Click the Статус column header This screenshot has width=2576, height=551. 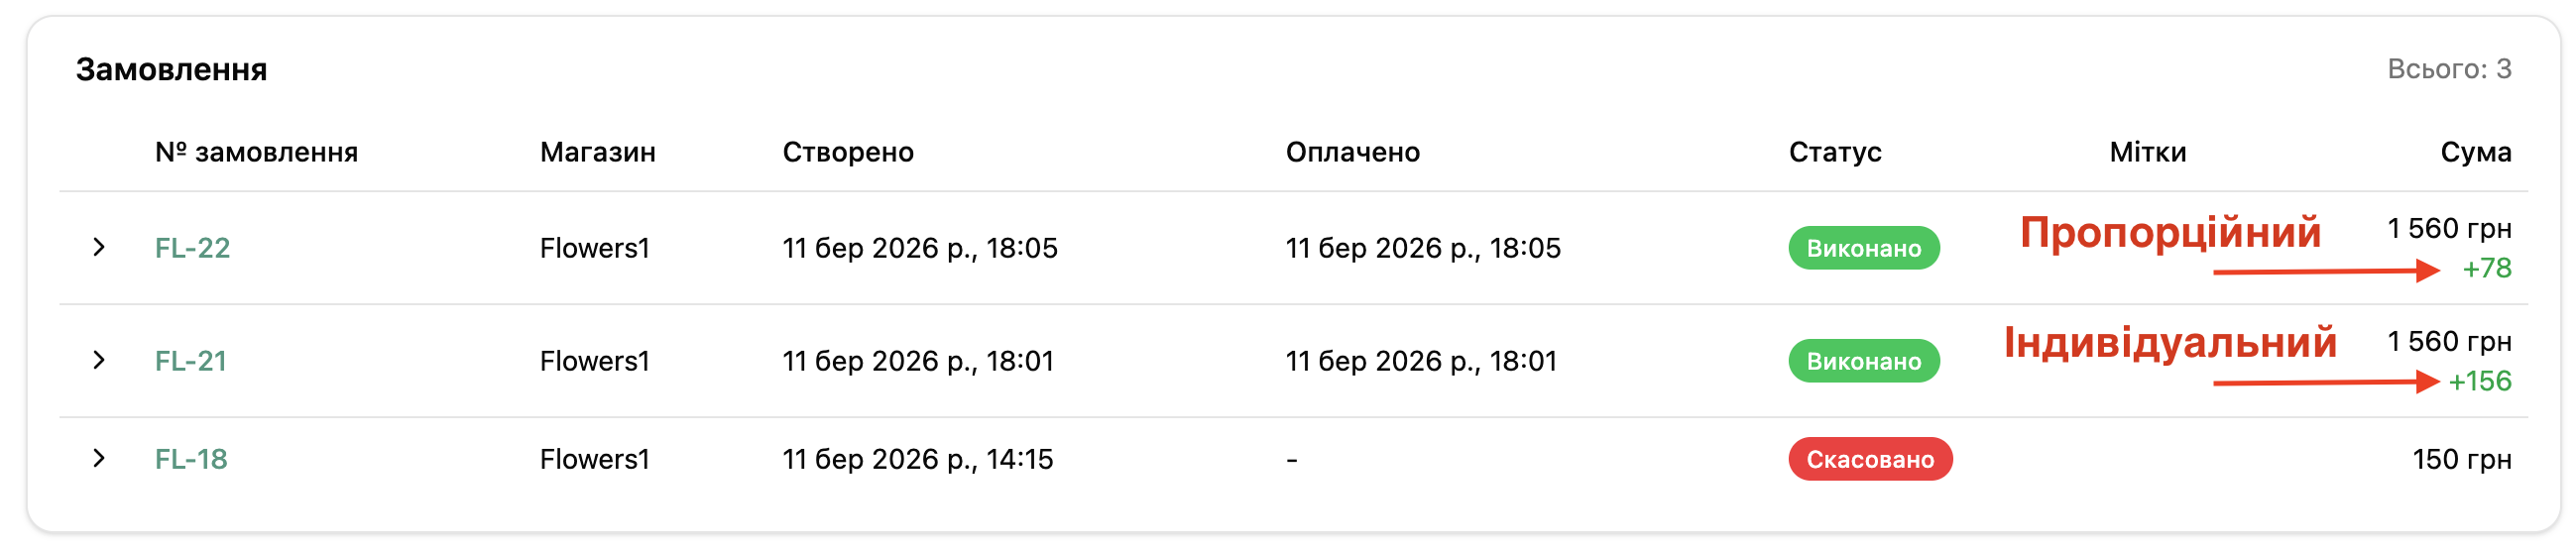click(x=1834, y=152)
